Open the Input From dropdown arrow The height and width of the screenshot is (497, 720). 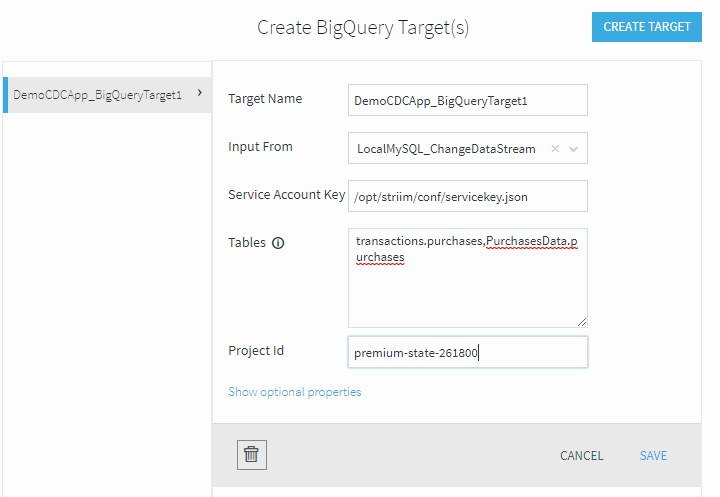click(574, 149)
